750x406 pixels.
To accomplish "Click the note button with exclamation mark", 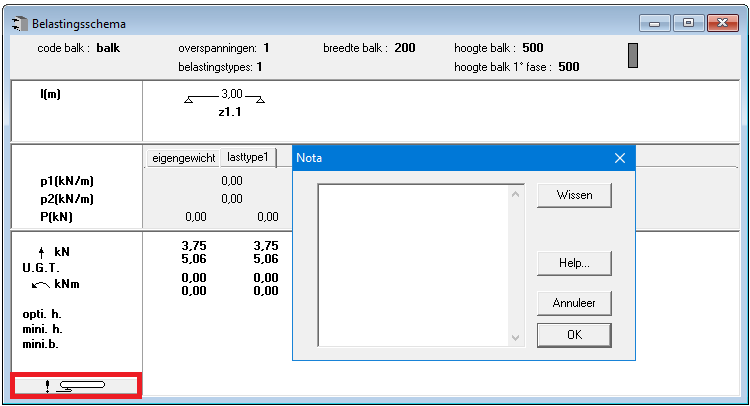I will point(76,385).
